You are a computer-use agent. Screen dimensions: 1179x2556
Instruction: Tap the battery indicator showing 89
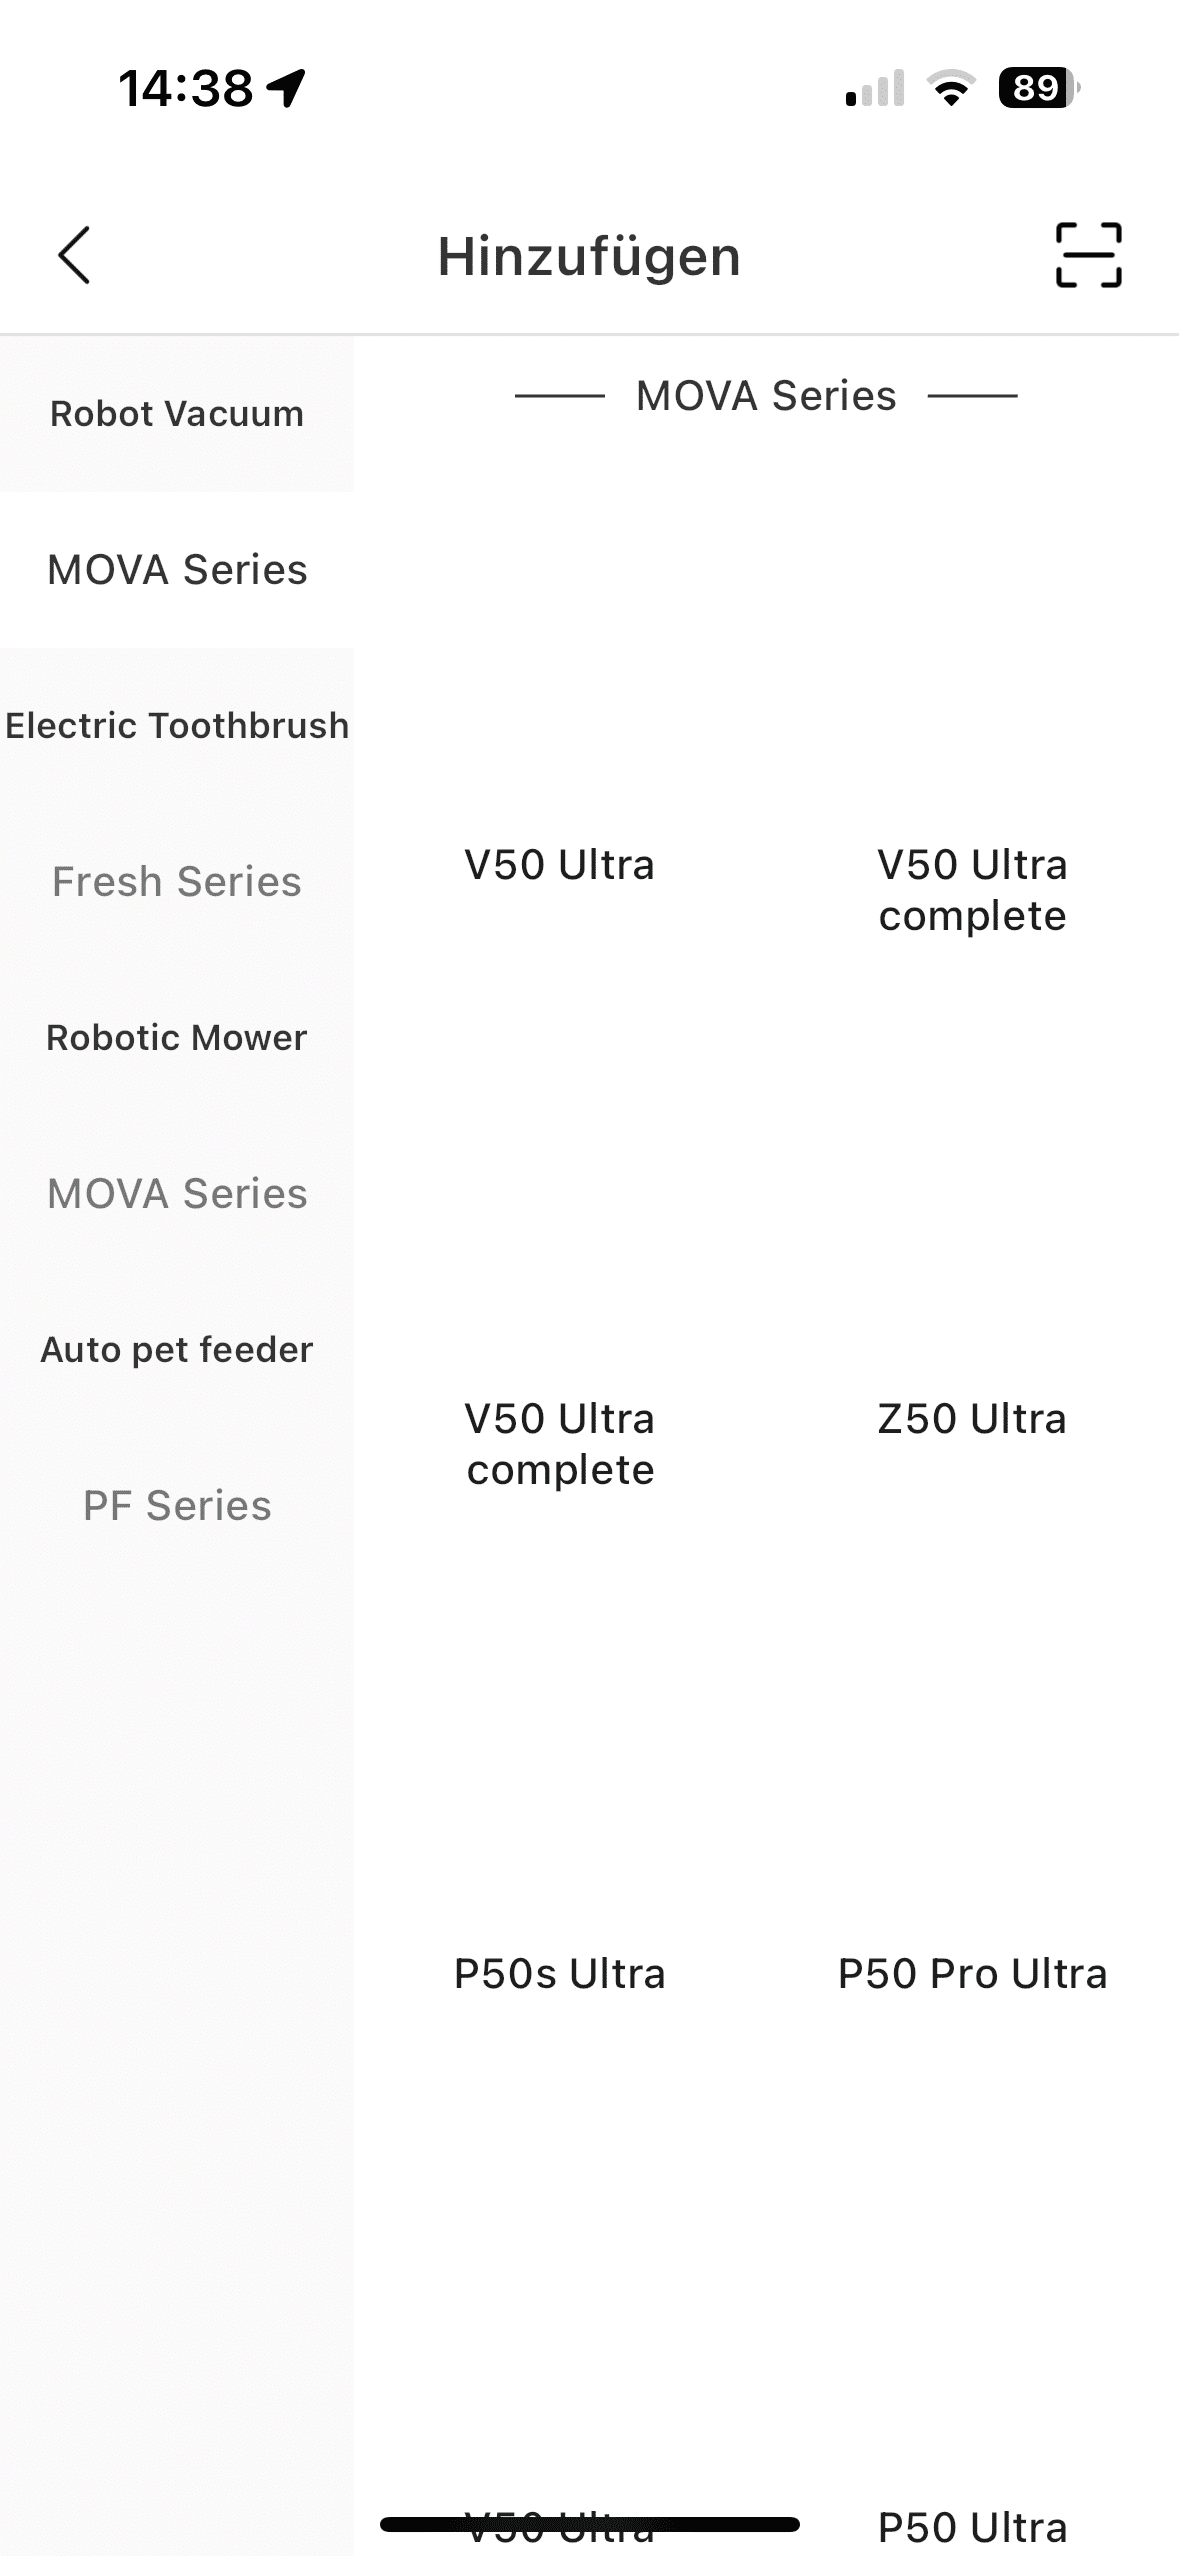click(1038, 88)
